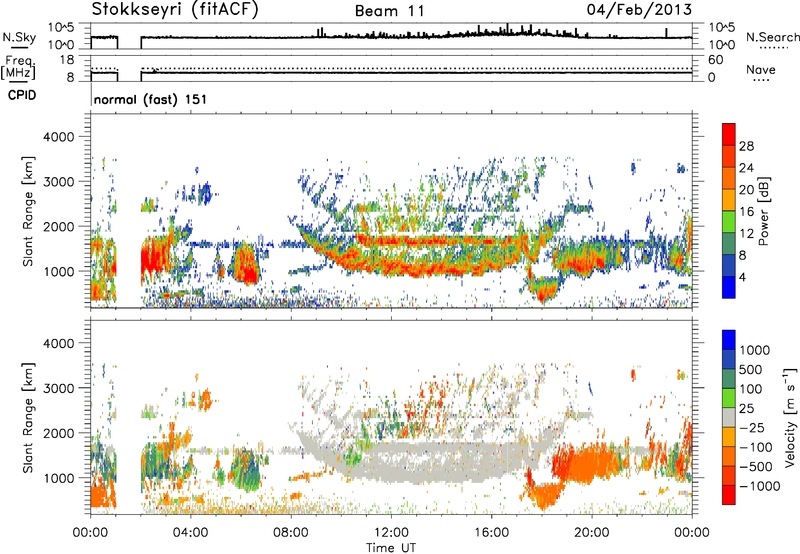Select the 20:00 time tick label
Viewport: 800px width, 554px height.
click(x=592, y=533)
